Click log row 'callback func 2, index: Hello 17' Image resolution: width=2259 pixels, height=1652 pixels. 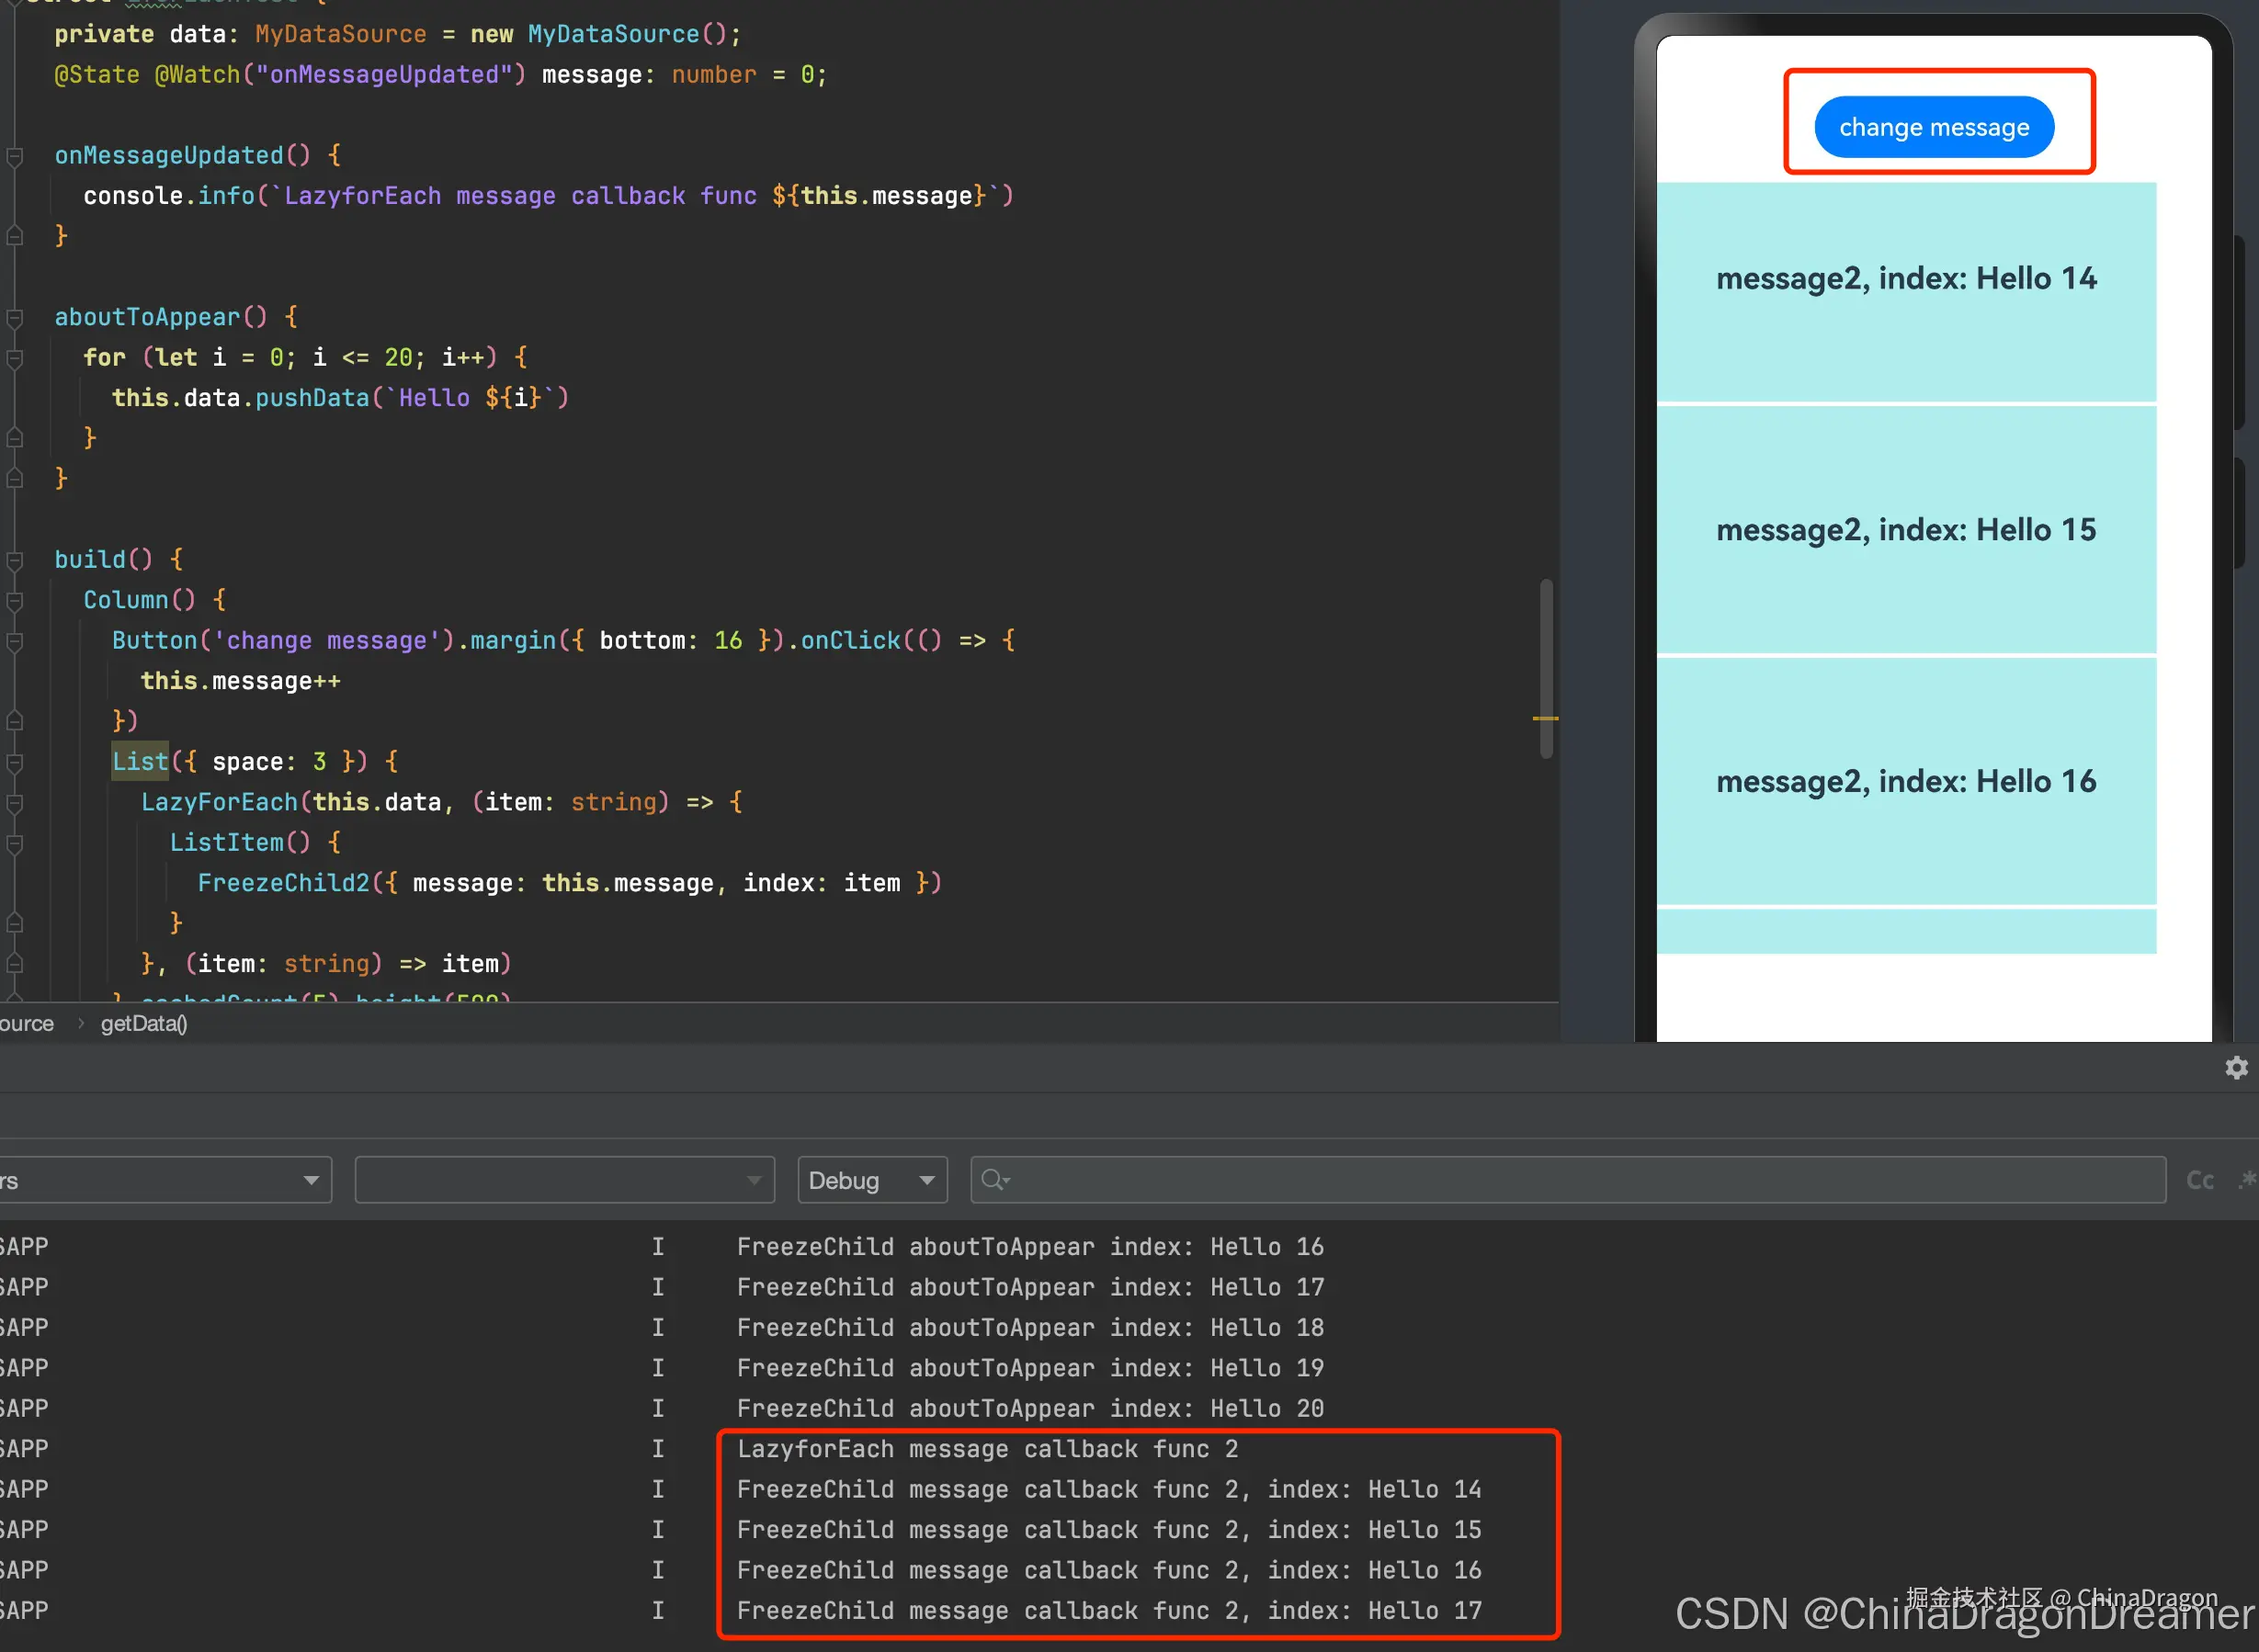(1109, 1610)
